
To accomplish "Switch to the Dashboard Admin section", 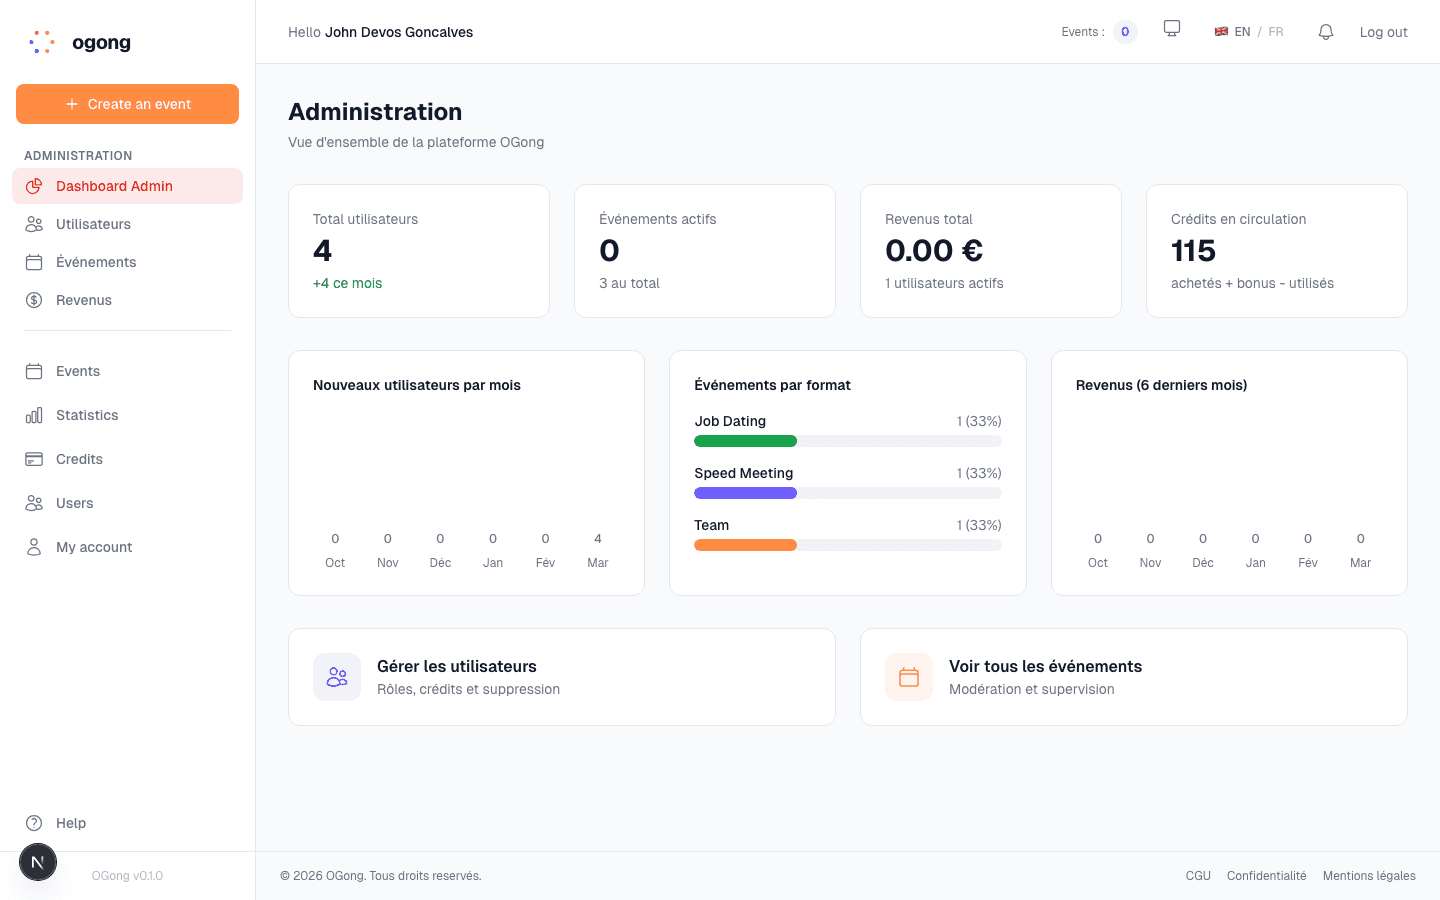I will (115, 186).
